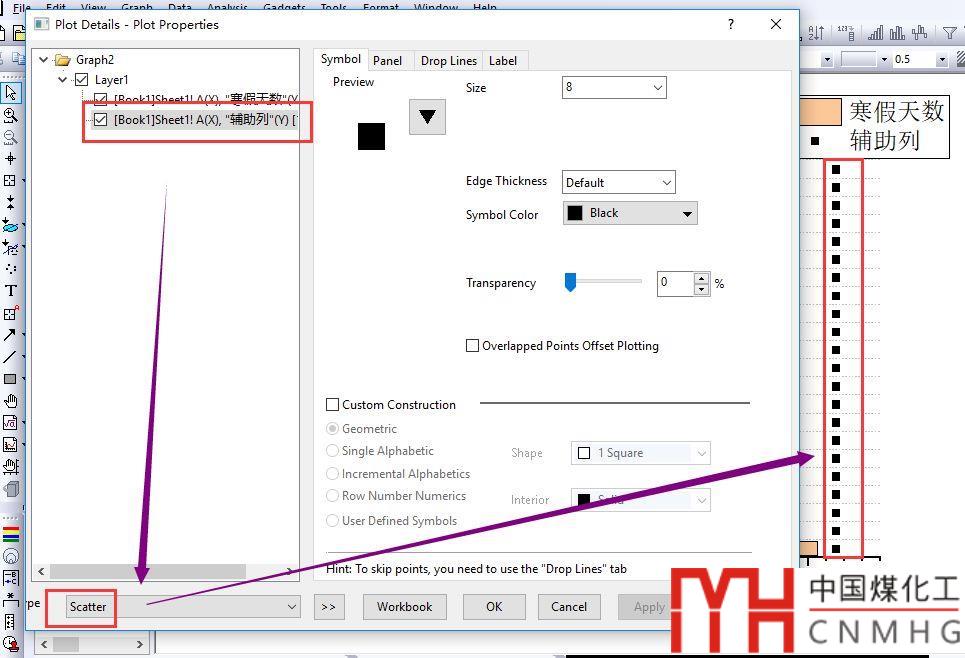This screenshot has width=965, height=658.
Task: Switch to the Panel tab
Action: pyautogui.click(x=387, y=60)
